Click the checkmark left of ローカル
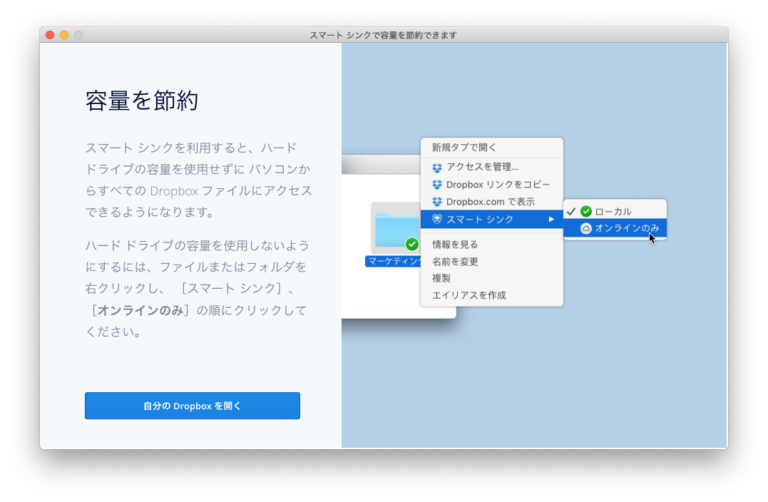This screenshot has width=768, height=502. point(571,211)
